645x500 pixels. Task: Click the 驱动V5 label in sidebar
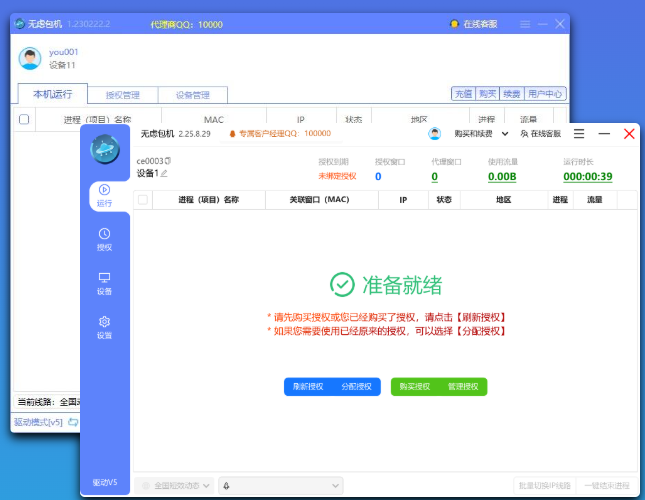105,482
